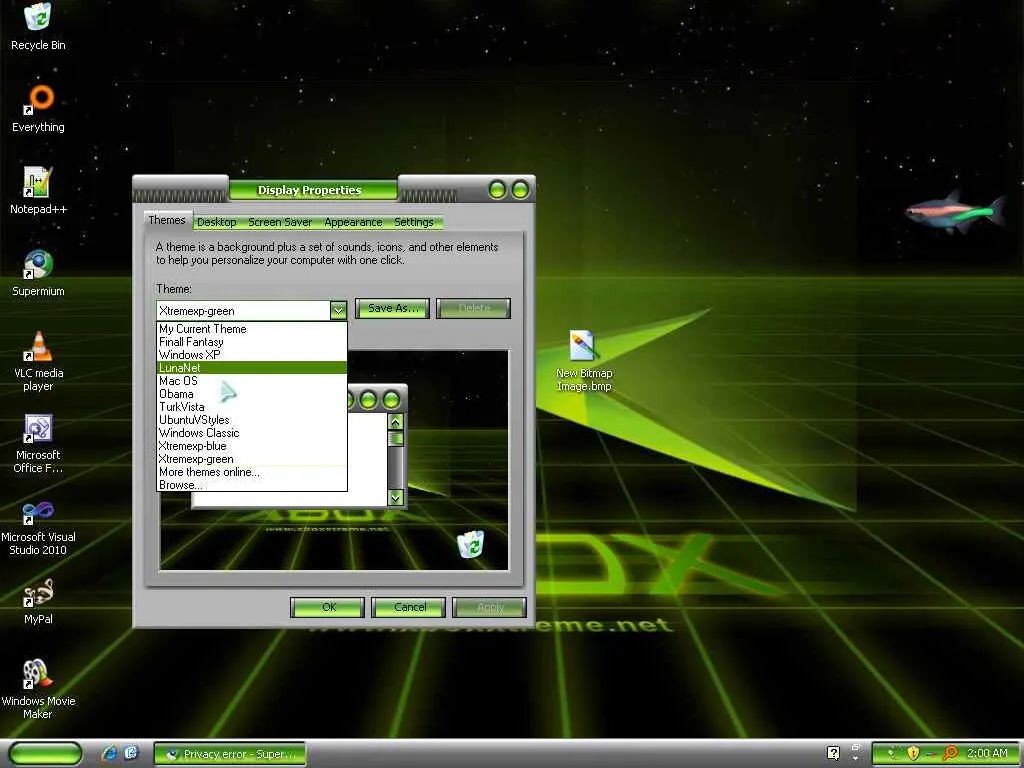Switch to the Desktop tab

pyautogui.click(x=217, y=222)
